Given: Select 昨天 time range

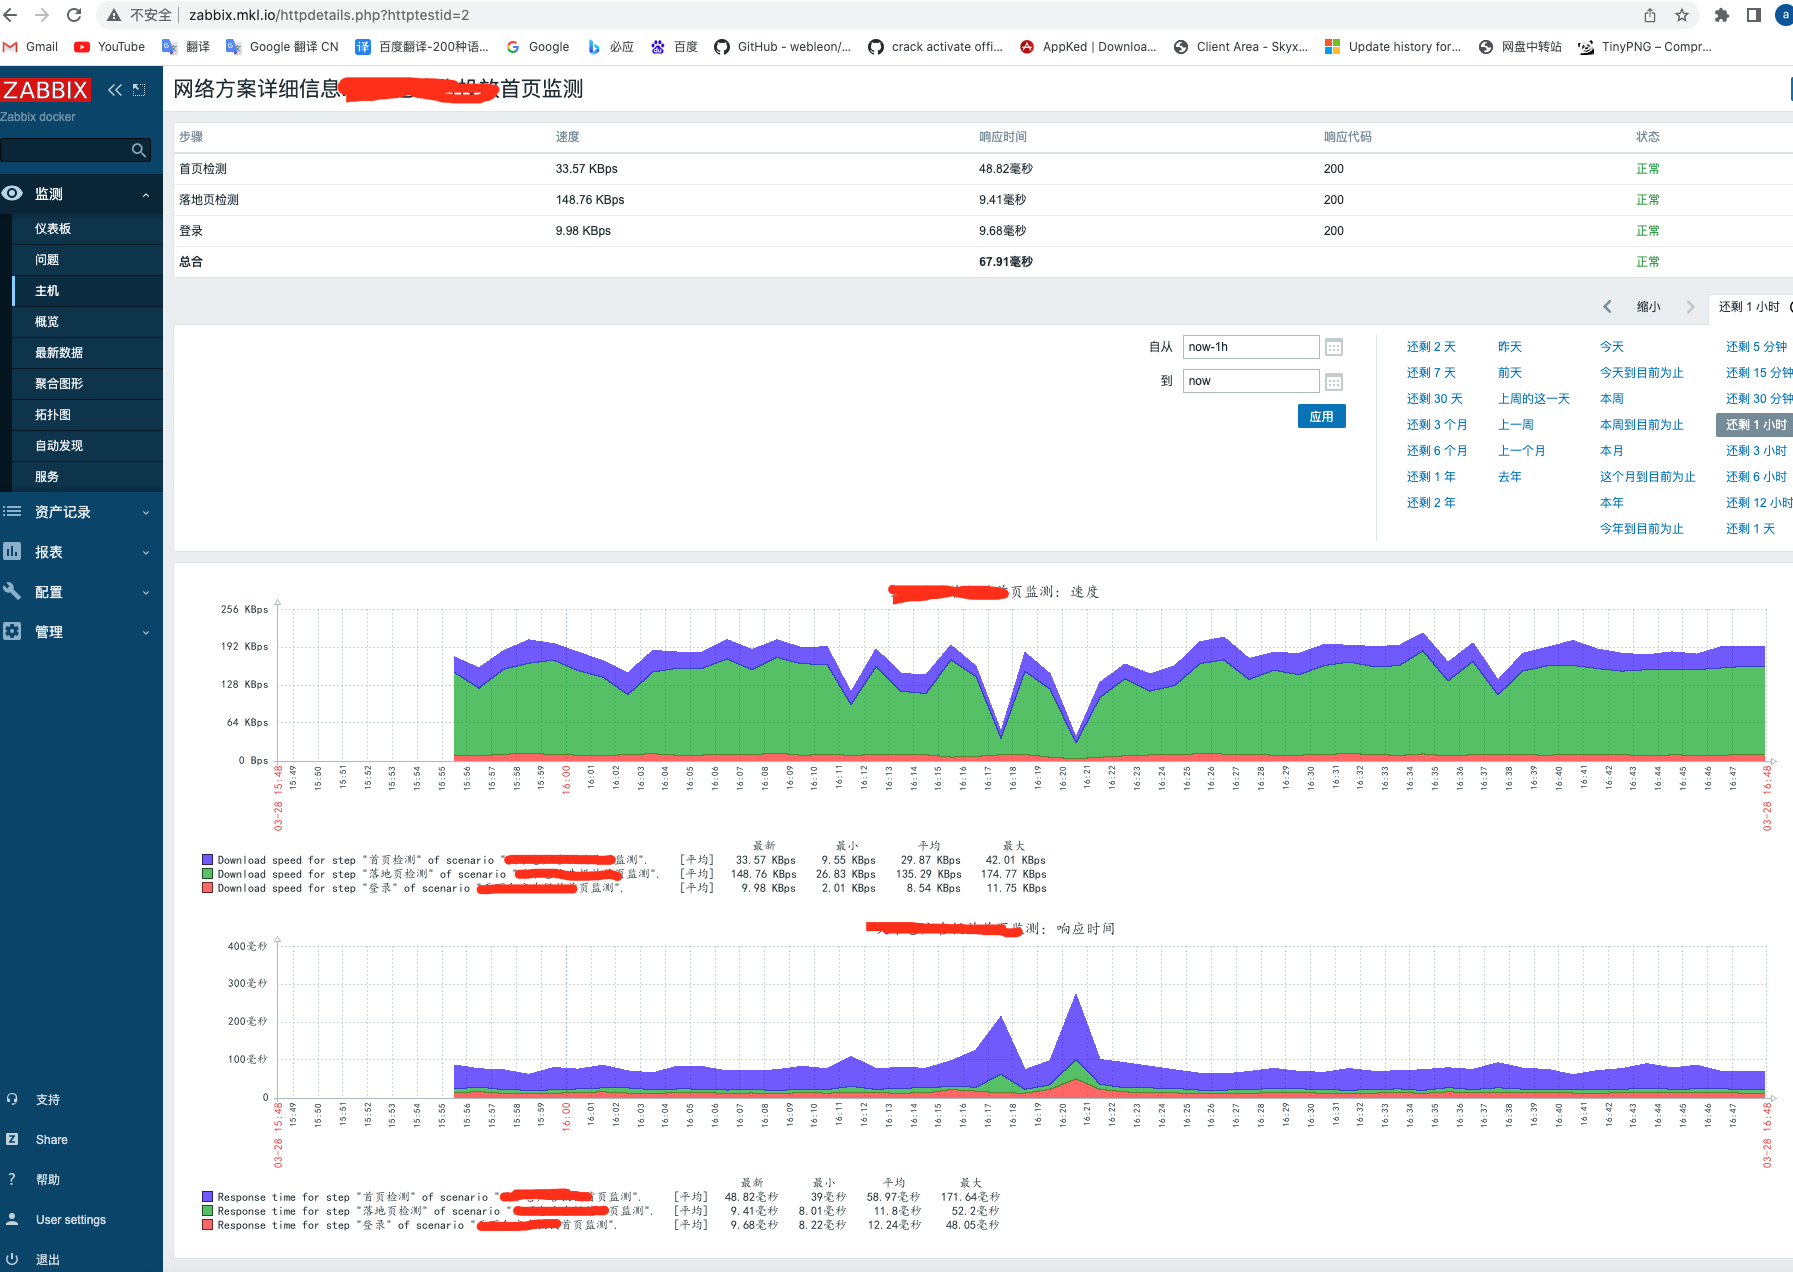Looking at the screenshot, I should 1510,347.
